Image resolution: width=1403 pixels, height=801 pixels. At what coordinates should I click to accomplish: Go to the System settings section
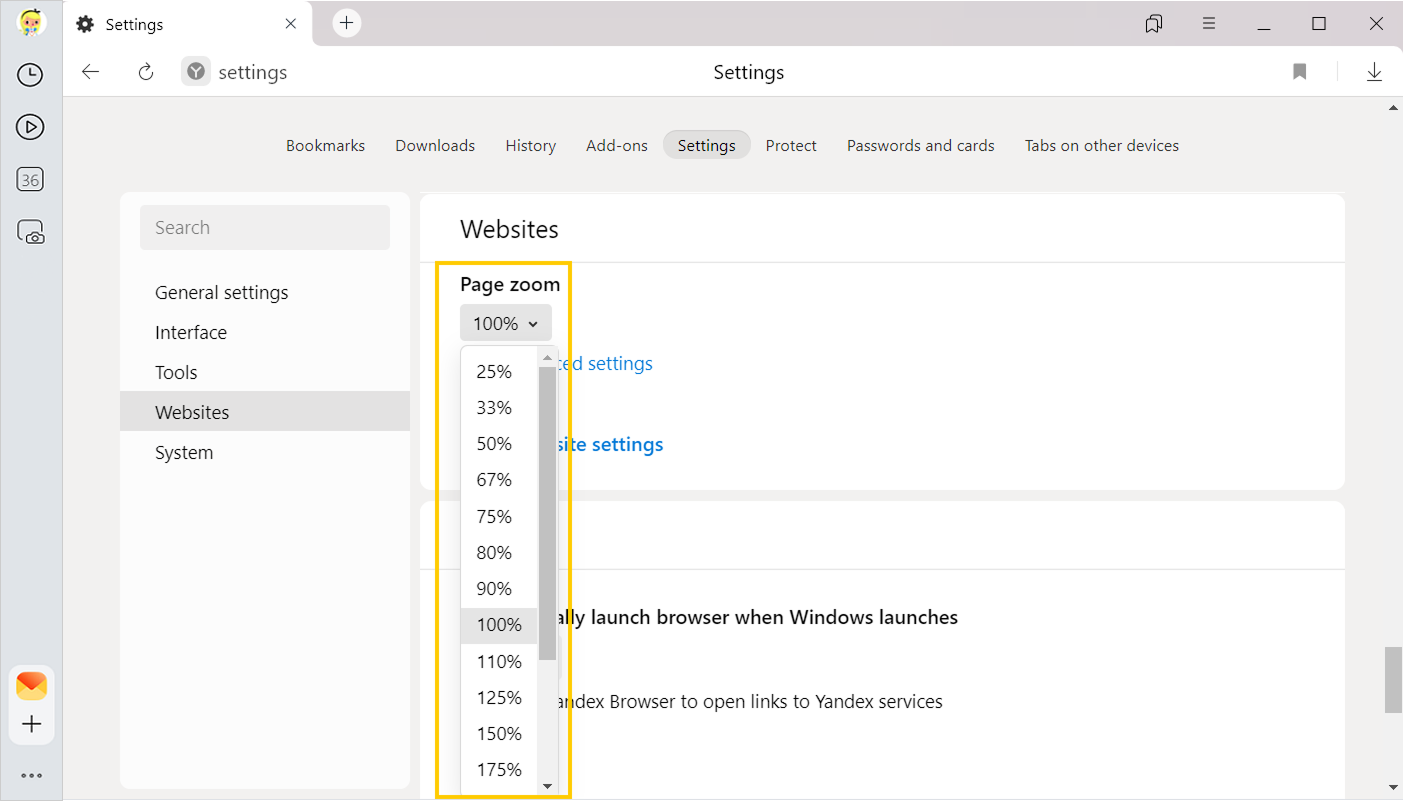[x=184, y=452]
